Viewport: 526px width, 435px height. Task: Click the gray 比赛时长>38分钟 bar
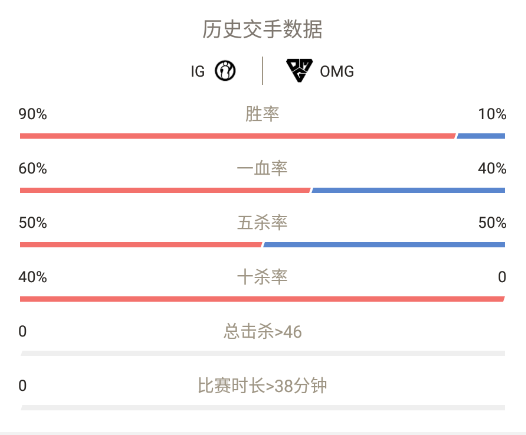click(263, 407)
